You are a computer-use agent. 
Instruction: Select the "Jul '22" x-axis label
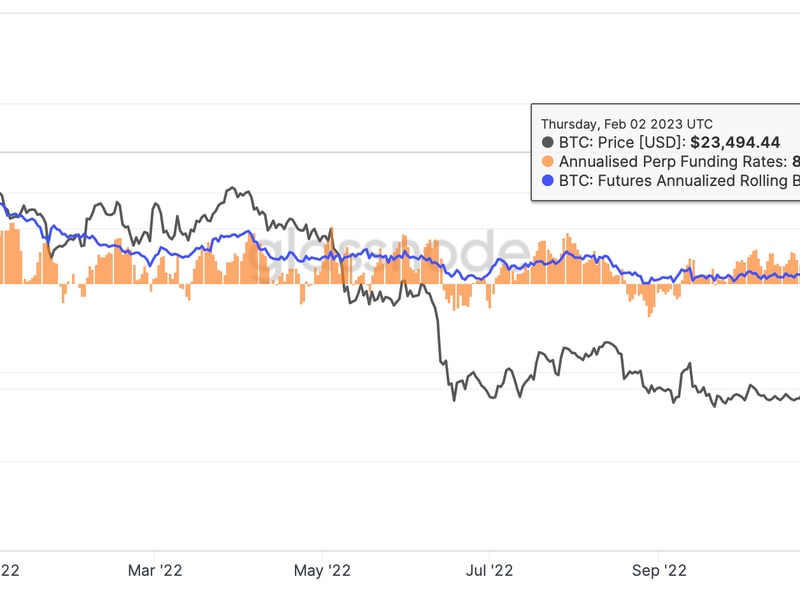tap(489, 570)
